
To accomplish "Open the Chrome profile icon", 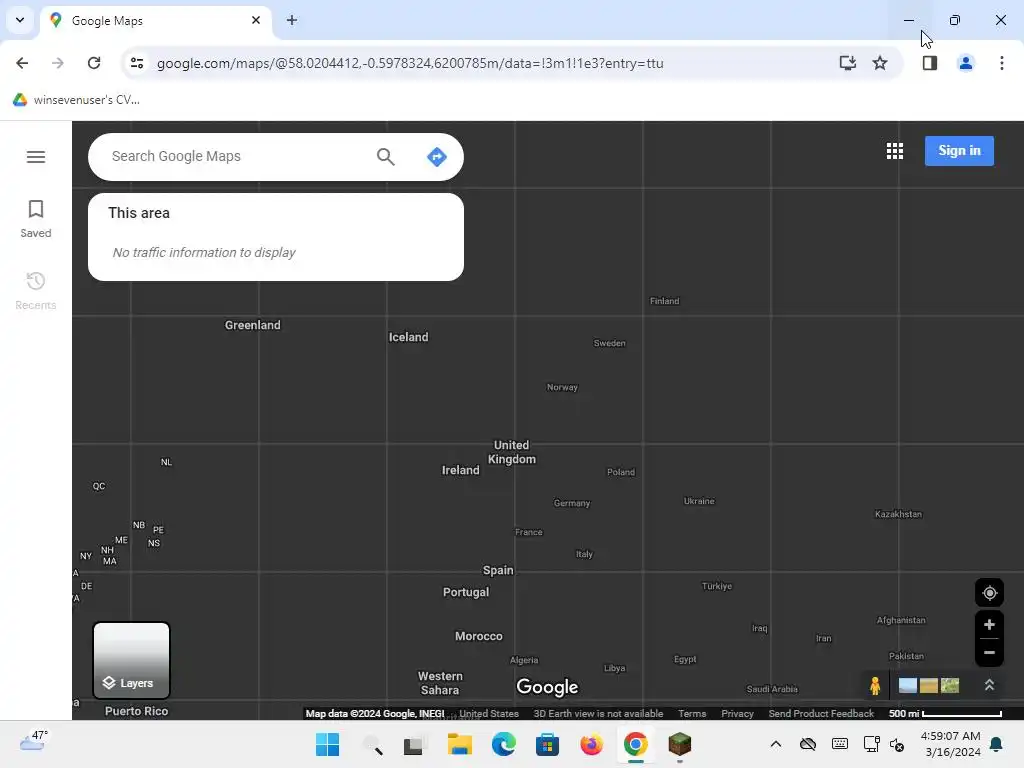I will (965, 63).
